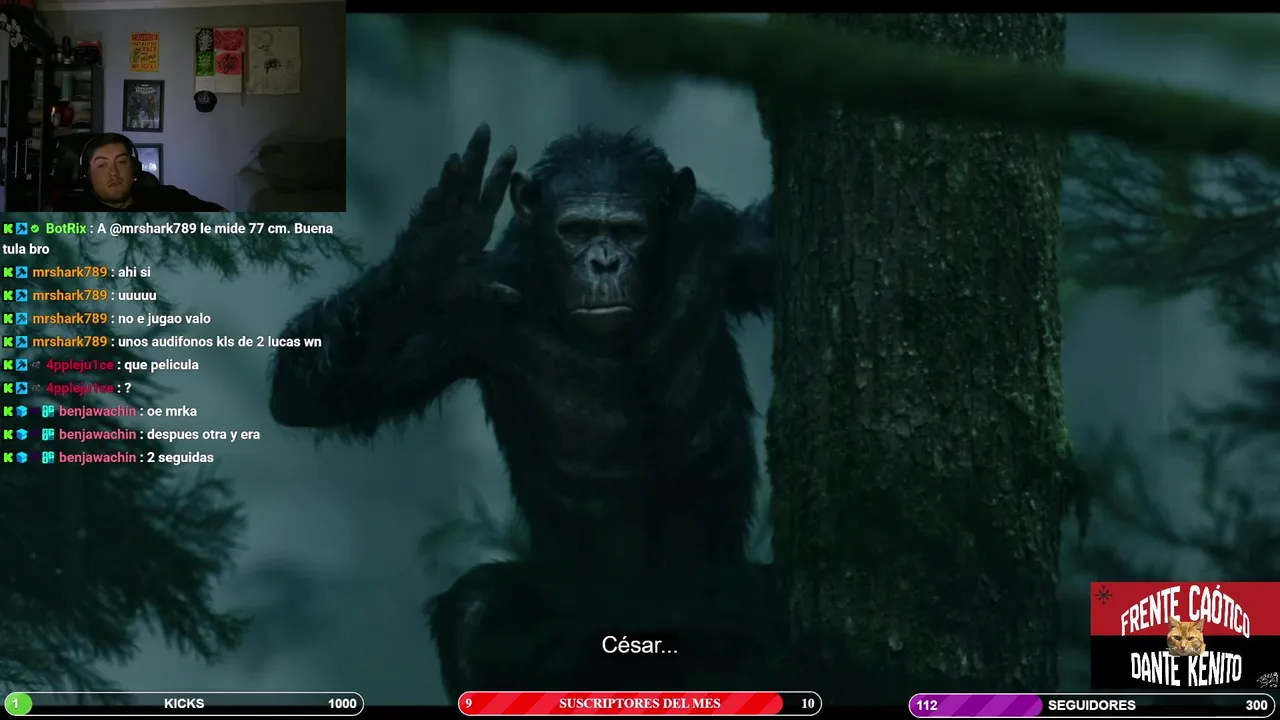This screenshot has height=720, width=1280.
Task: Click the moderator sword badge beside BotRix
Action: pyautogui.click(x=21, y=229)
